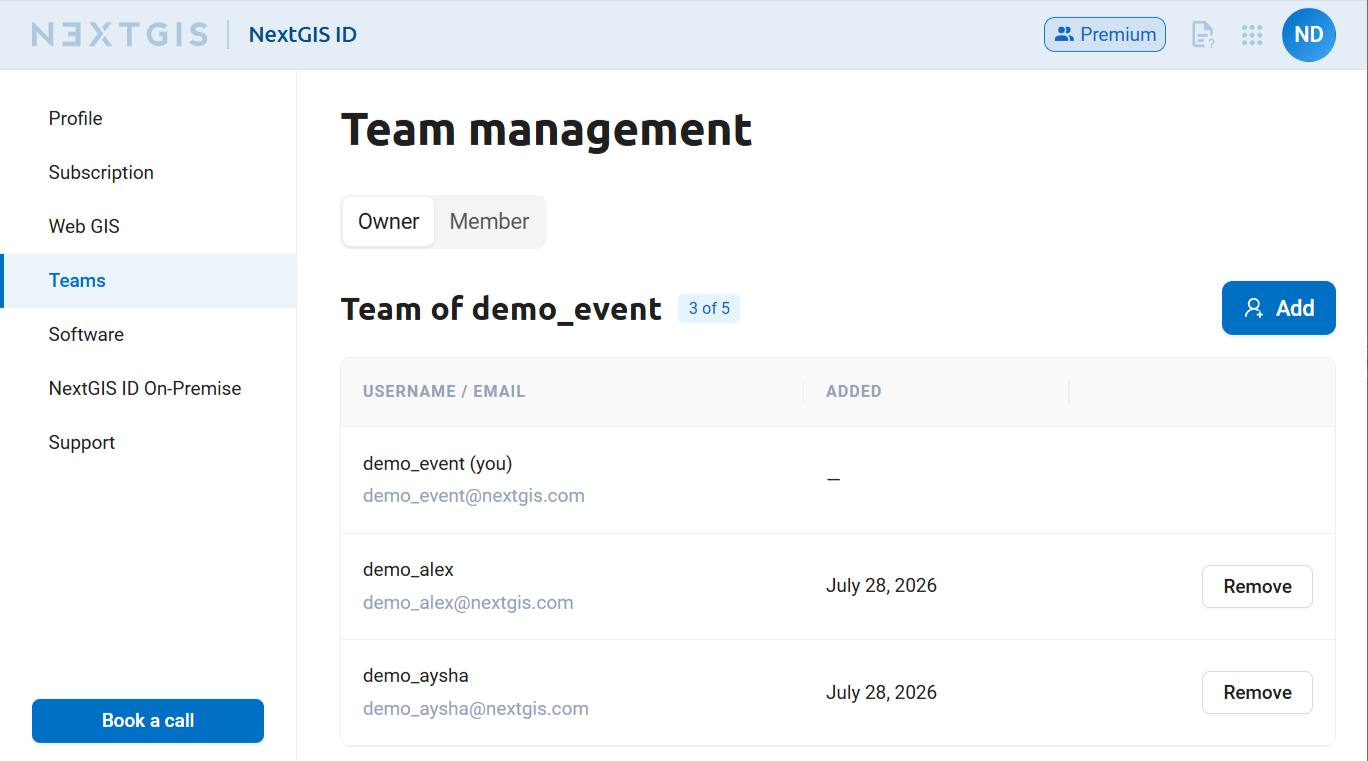
Task: Open the ND user avatar menu
Action: [1309, 35]
